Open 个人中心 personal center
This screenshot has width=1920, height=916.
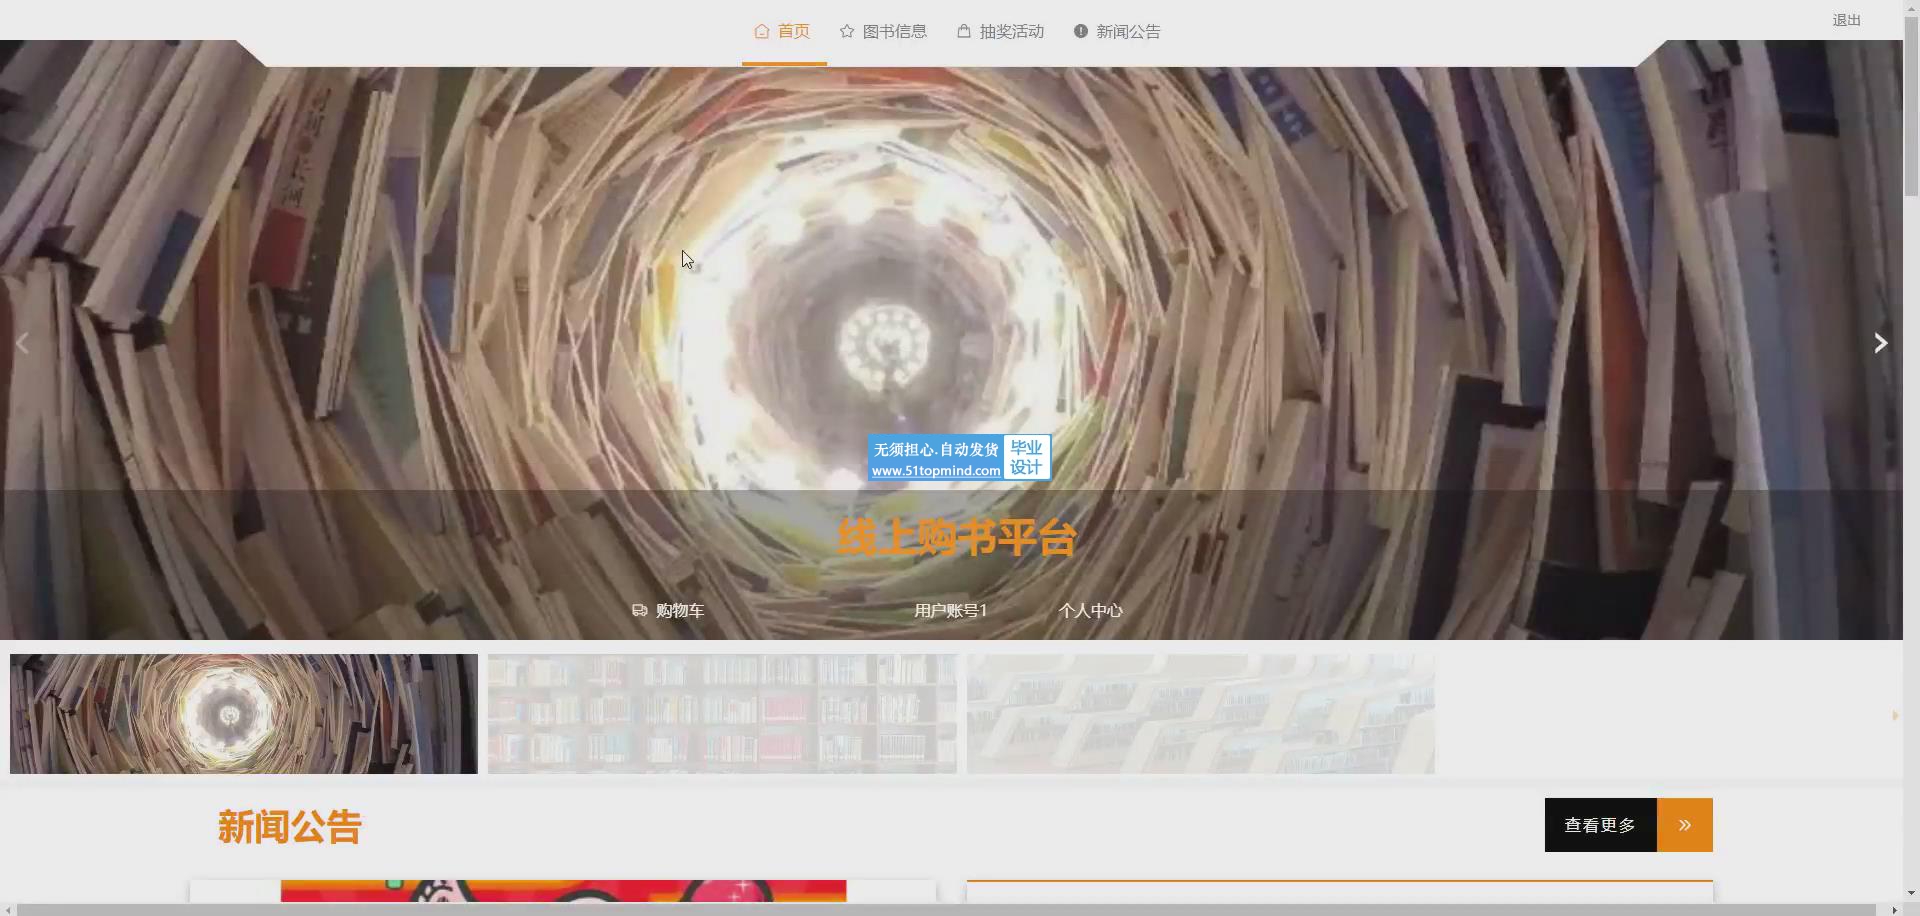[x=1090, y=610]
